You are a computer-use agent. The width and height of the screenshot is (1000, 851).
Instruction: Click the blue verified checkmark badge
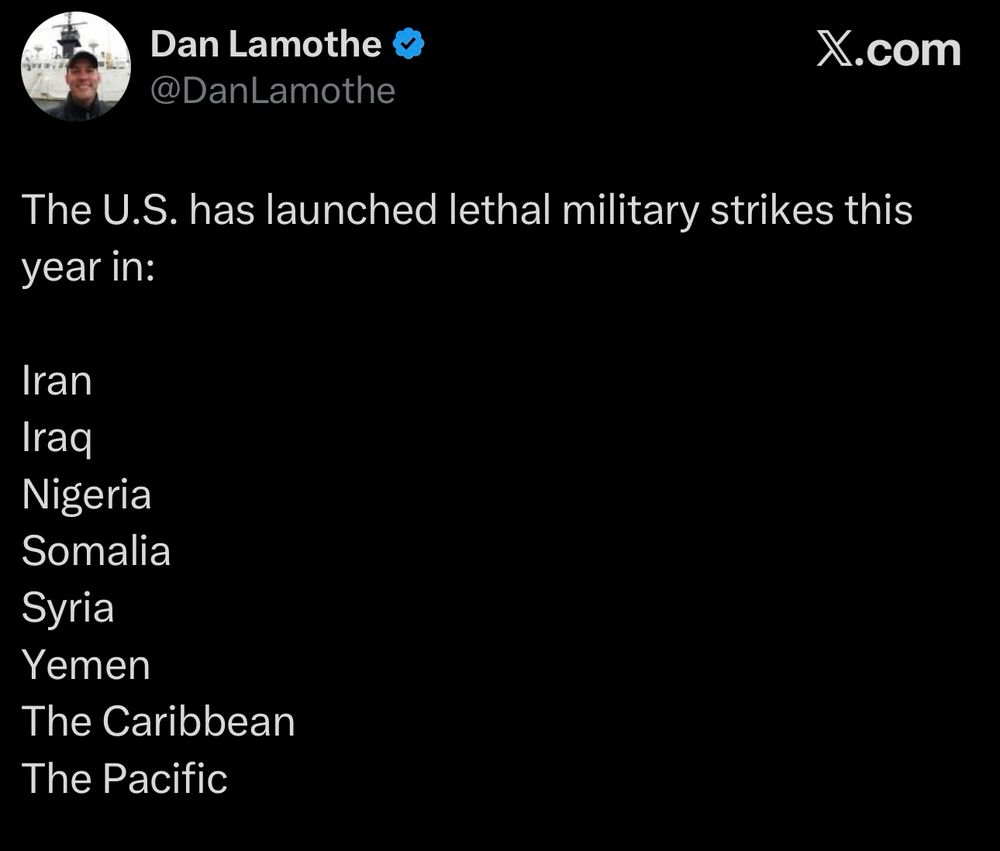[x=408, y=44]
